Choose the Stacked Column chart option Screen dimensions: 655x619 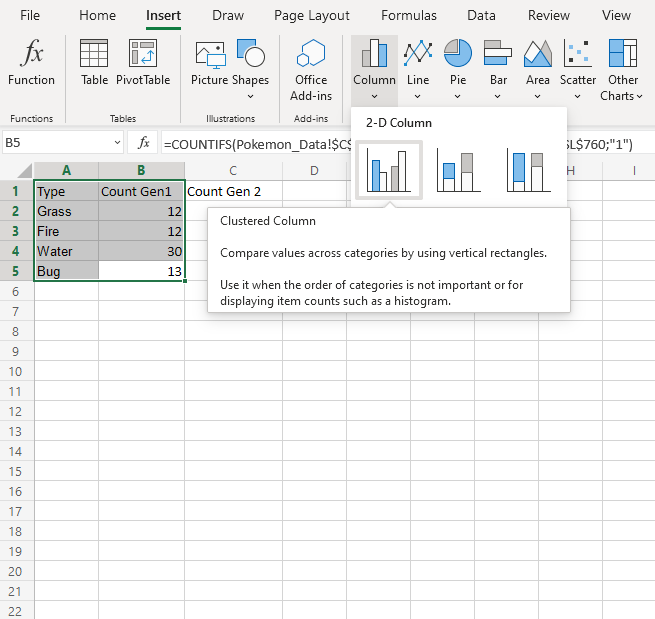459,171
